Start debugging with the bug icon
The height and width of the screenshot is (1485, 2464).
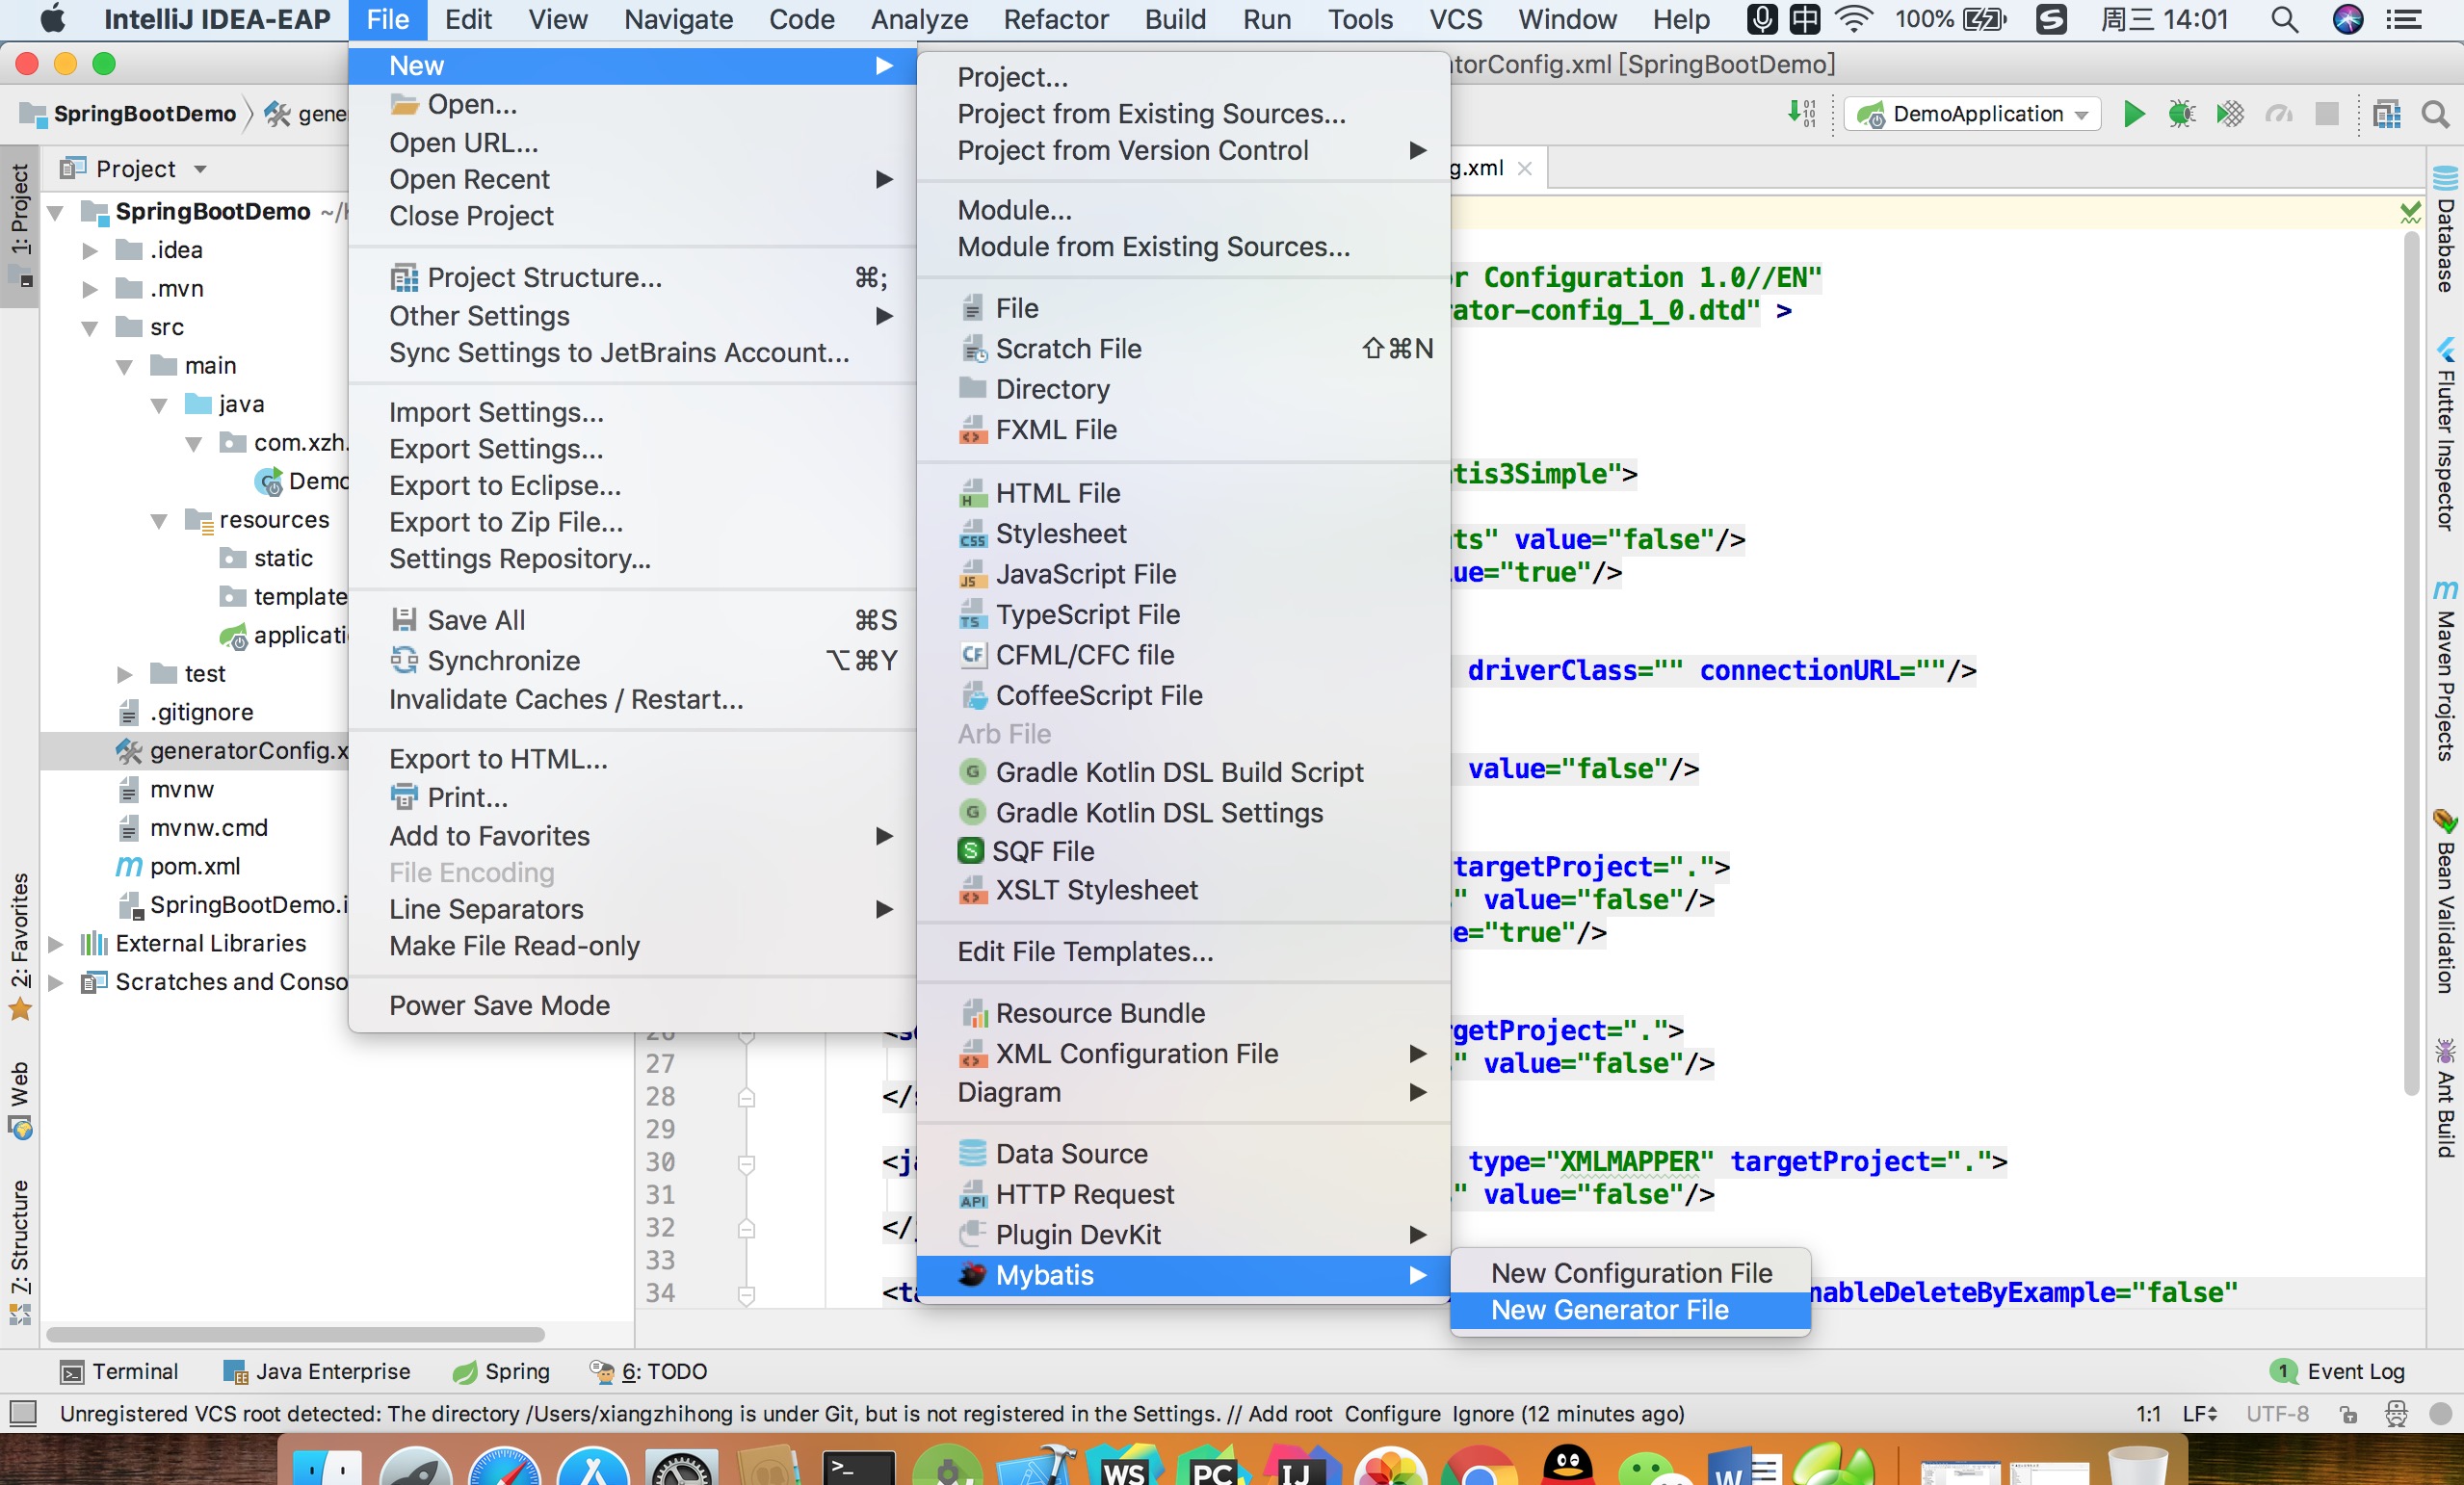click(x=2181, y=114)
